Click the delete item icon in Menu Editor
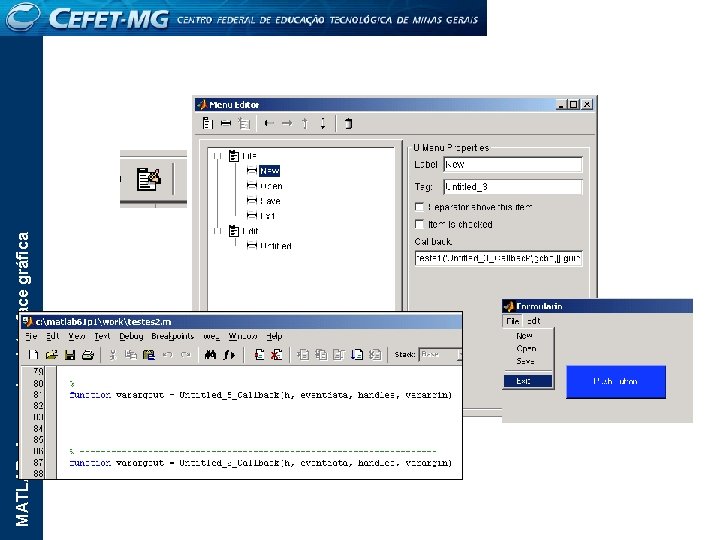Screen dimensions: 720x540 coord(349,123)
